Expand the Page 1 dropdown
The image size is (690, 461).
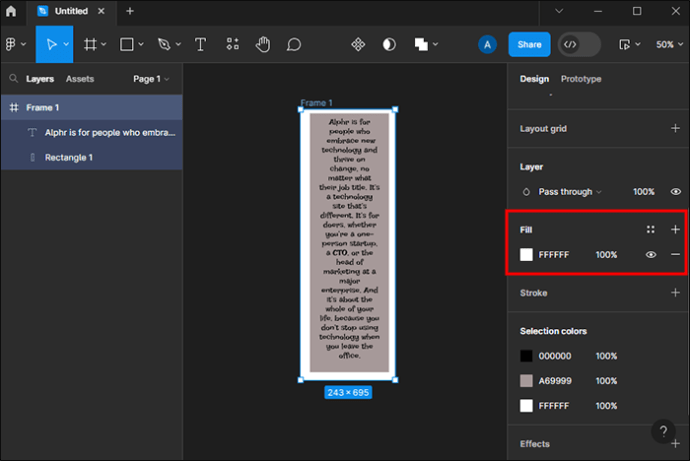[x=151, y=79]
